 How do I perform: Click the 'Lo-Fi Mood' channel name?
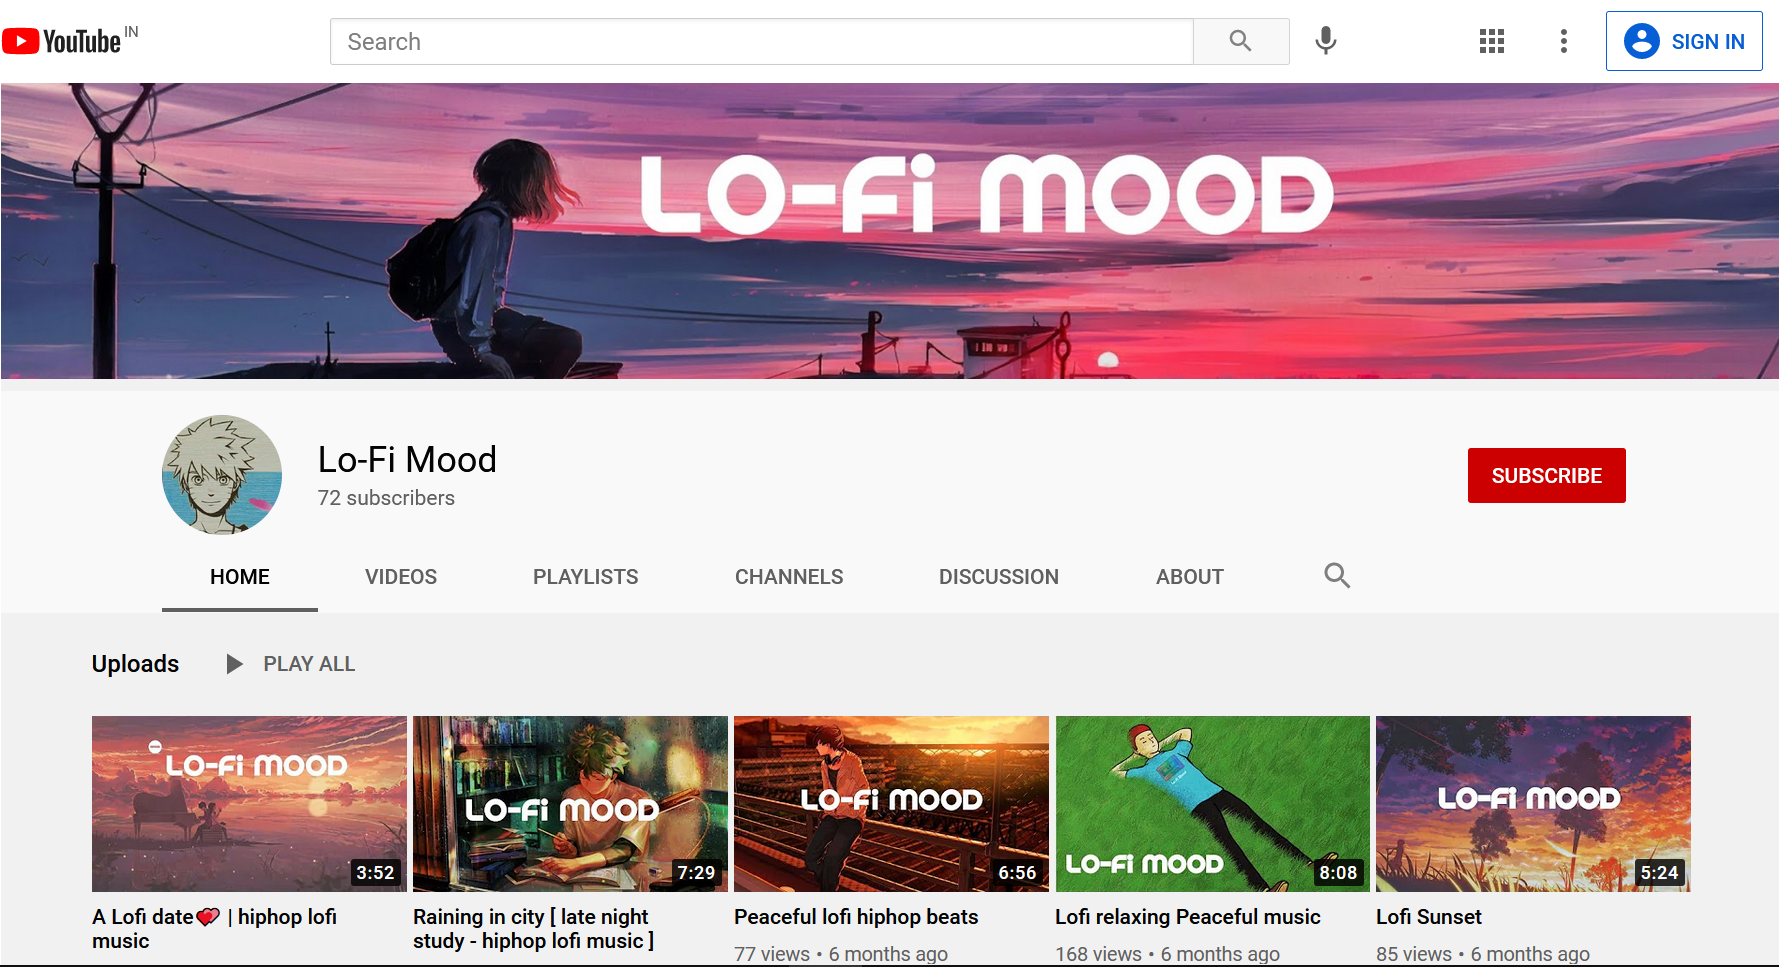pos(407,460)
